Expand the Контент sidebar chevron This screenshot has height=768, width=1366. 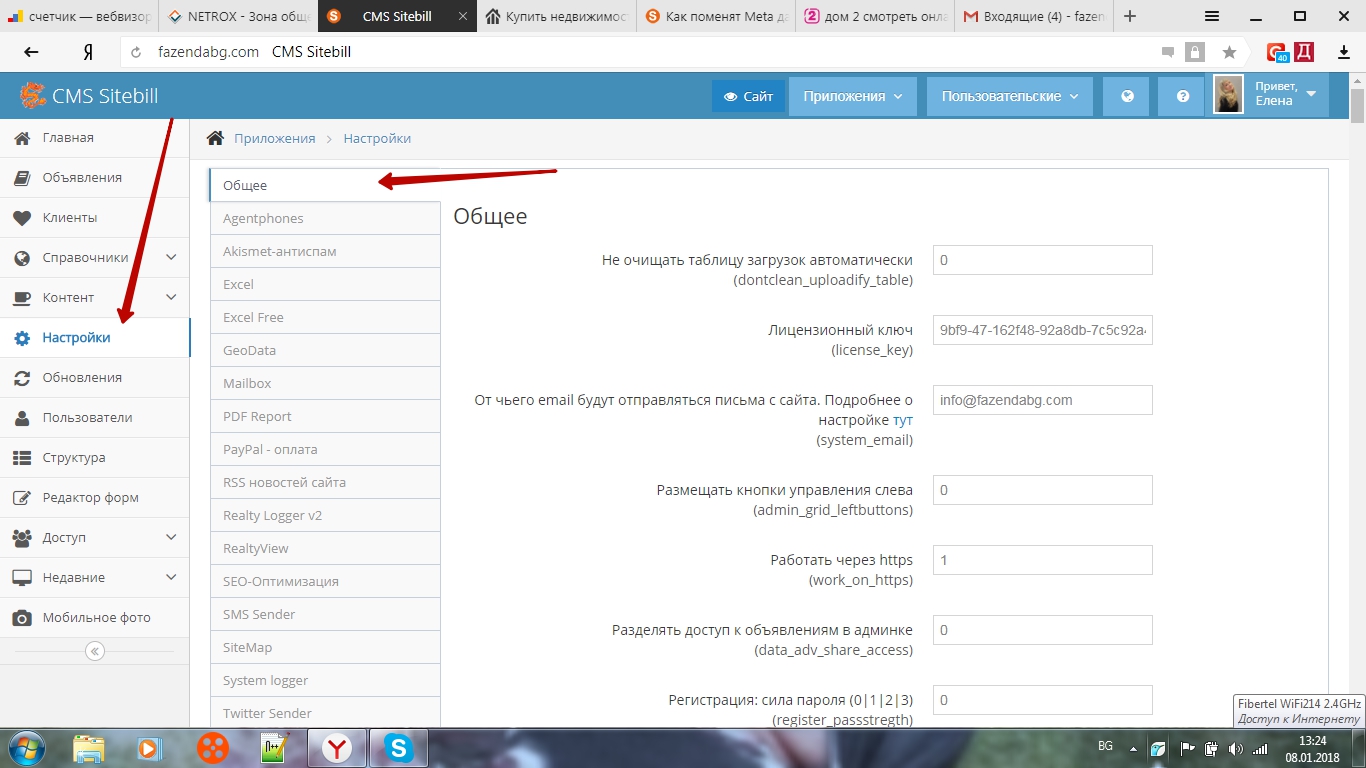coord(171,297)
